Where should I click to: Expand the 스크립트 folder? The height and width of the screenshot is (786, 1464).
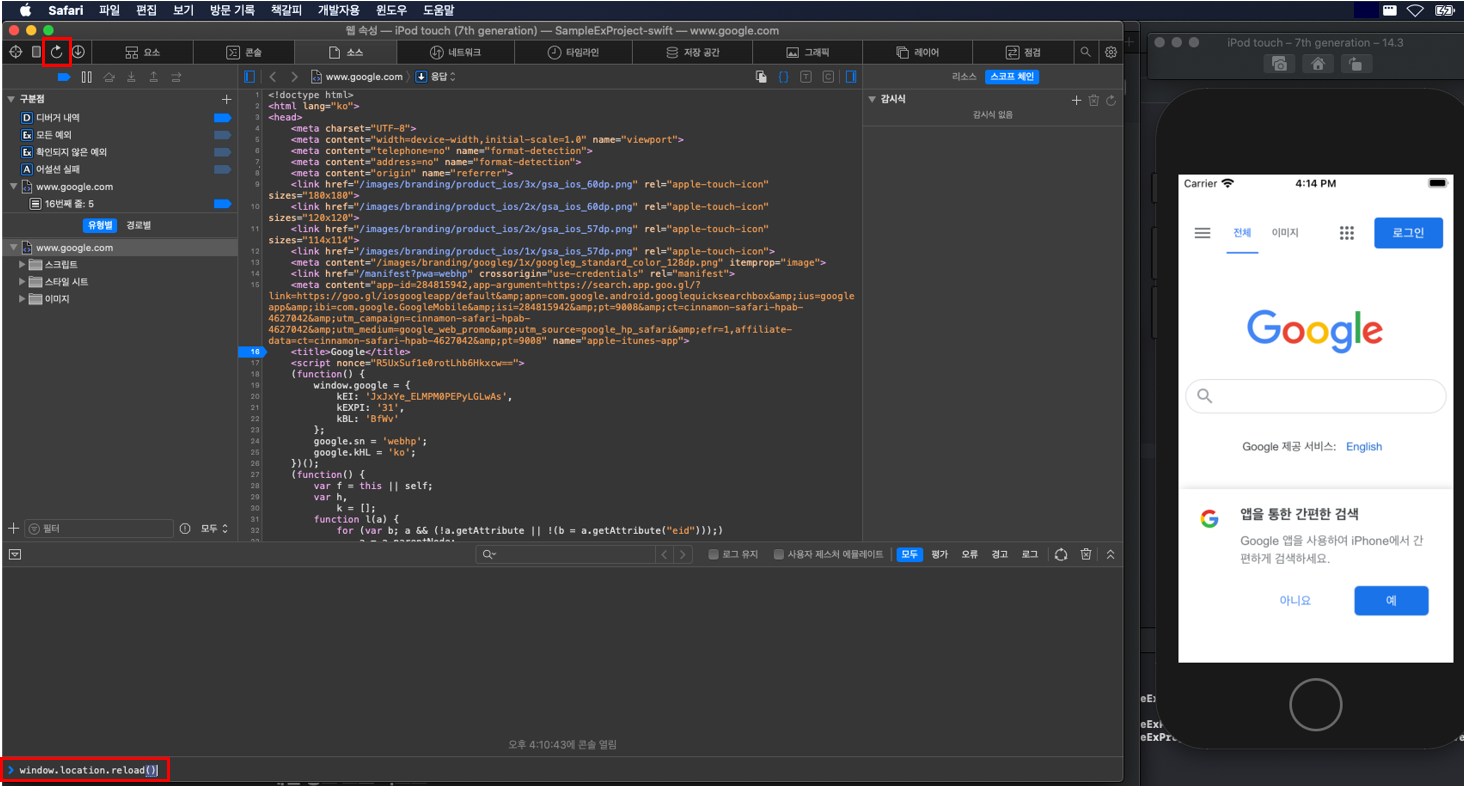[x=23, y=265]
